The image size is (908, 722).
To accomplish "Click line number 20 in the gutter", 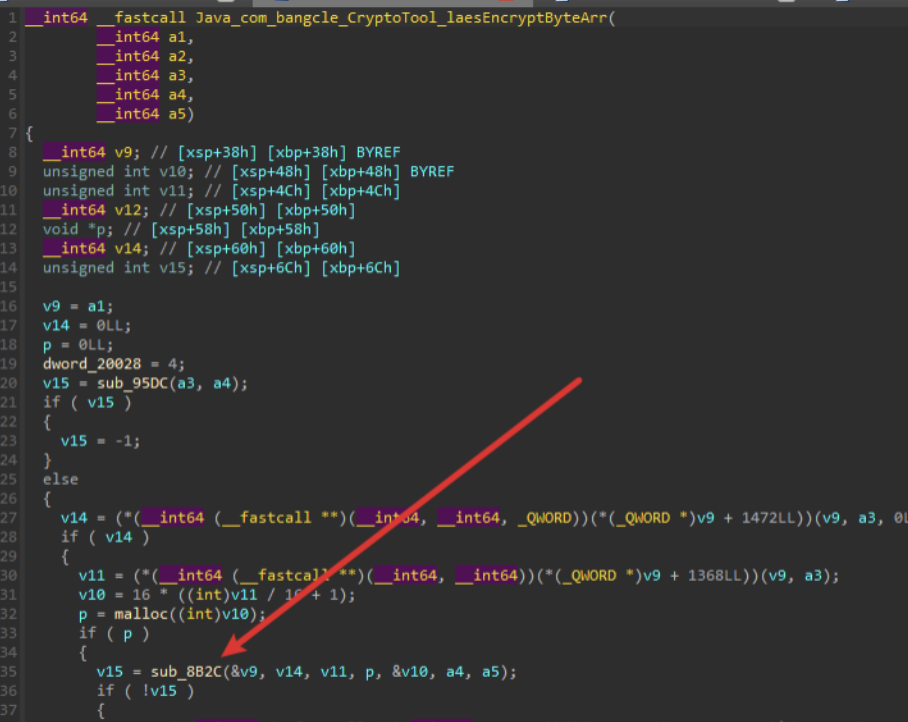I will (x=8, y=383).
